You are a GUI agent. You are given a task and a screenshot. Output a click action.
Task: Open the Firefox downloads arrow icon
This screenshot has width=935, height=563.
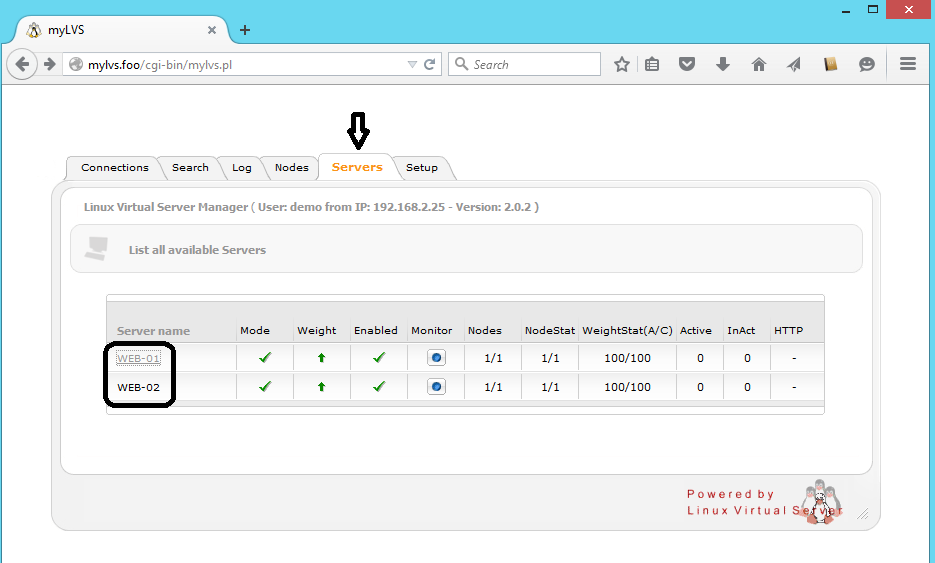(723, 64)
